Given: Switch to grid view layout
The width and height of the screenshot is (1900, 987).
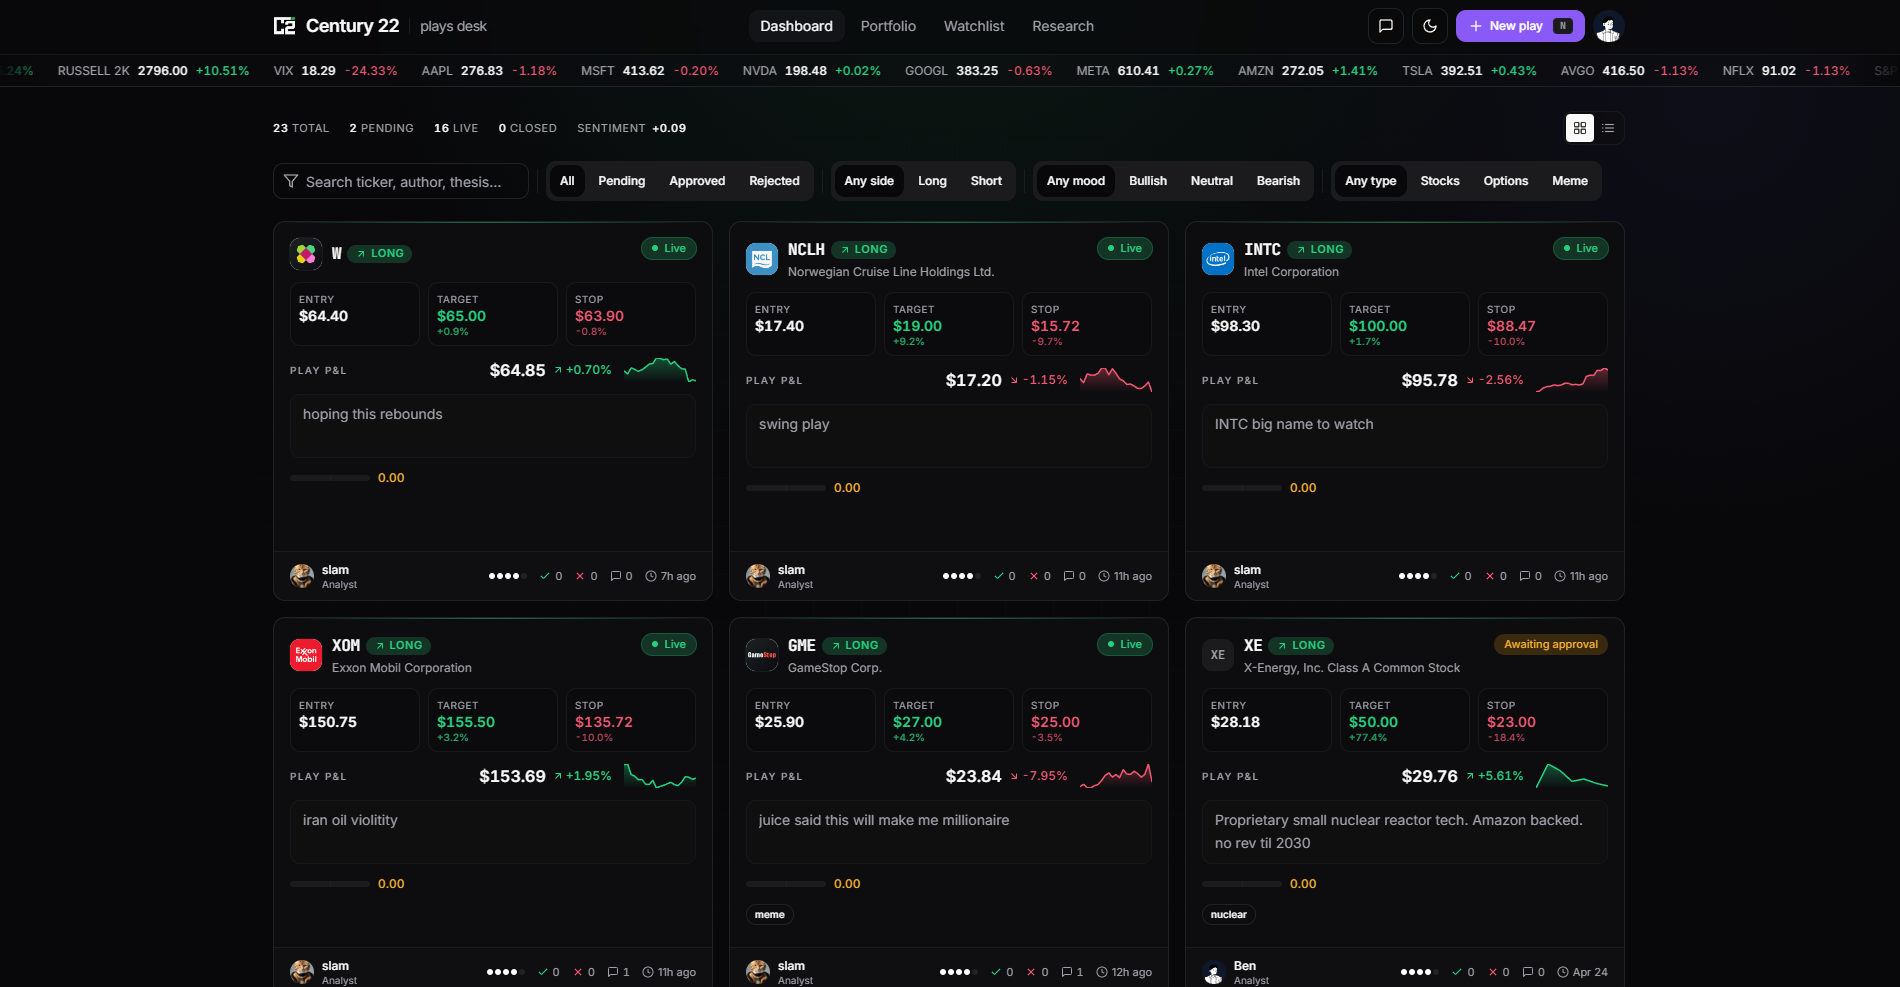Looking at the screenshot, I should pos(1580,128).
